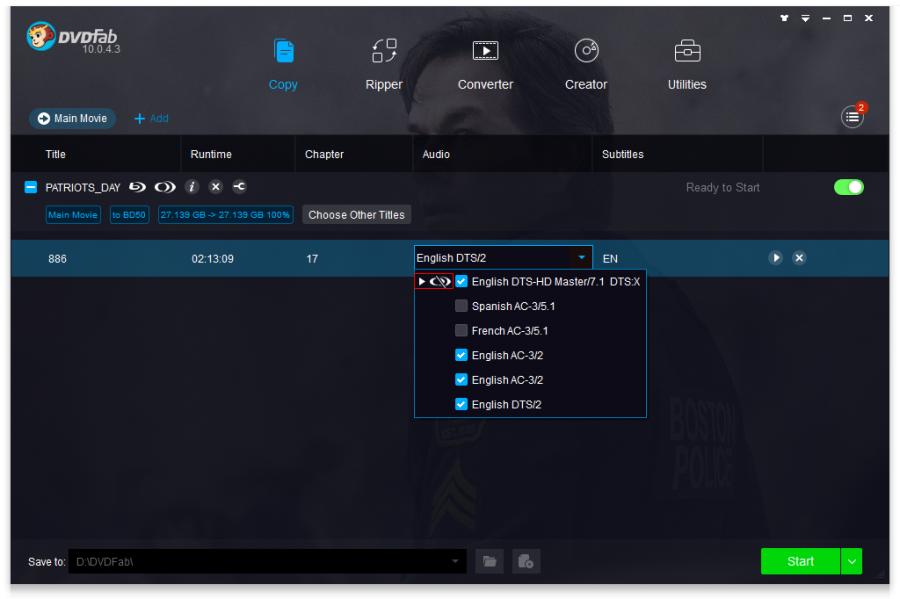Viewport: 900px width, 599px height.
Task: Click the ISO image output icon
Action: [526, 561]
